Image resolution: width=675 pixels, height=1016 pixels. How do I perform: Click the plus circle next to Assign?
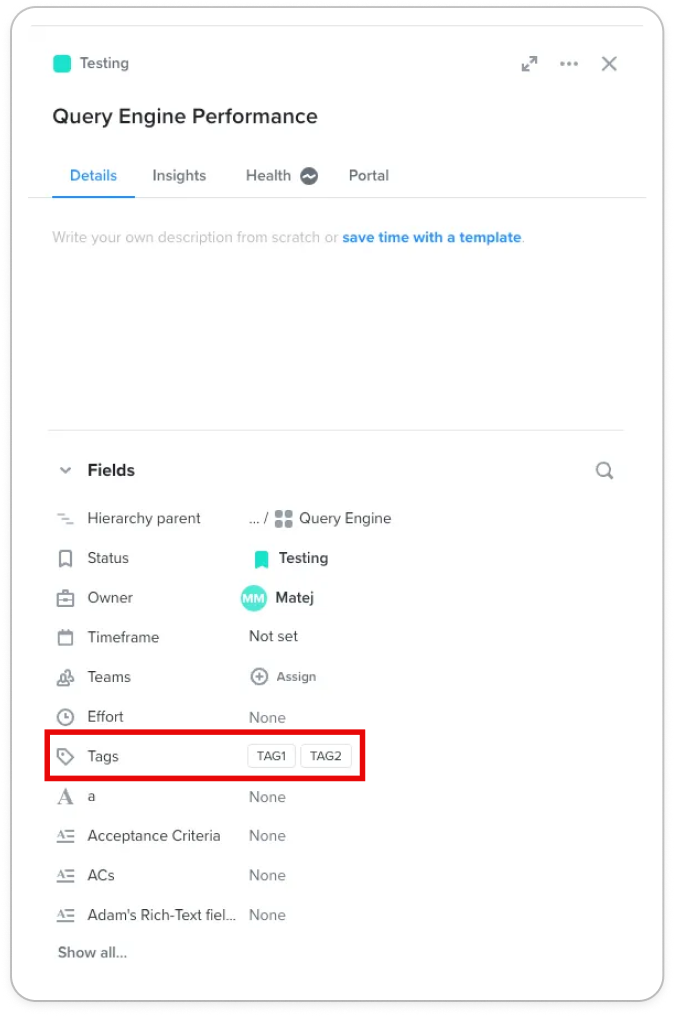click(259, 676)
